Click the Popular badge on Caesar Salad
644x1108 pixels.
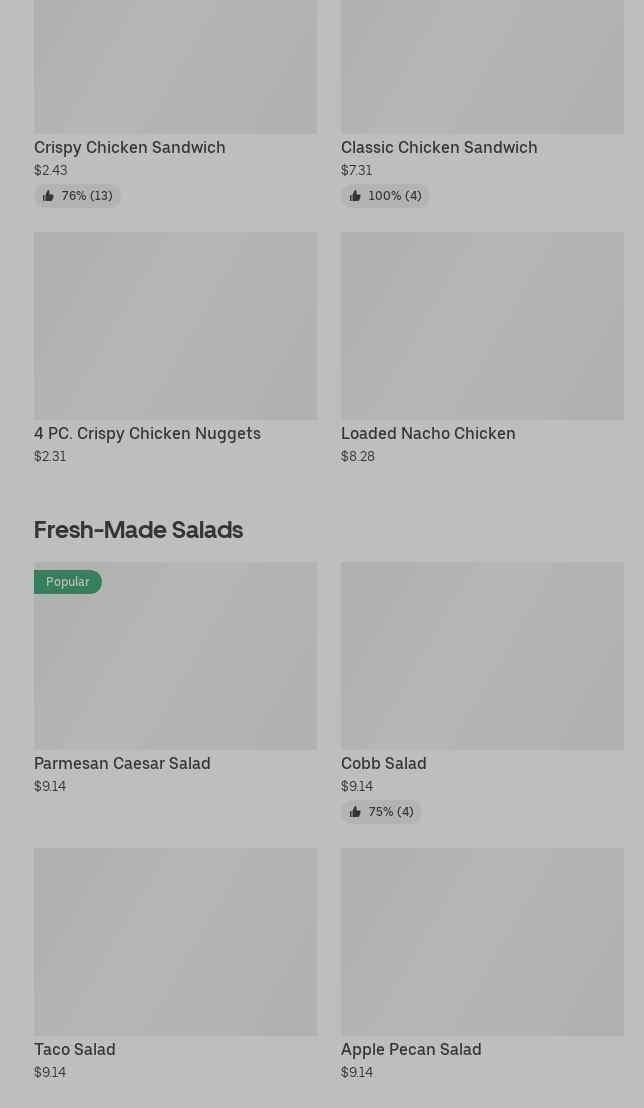[x=68, y=582]
